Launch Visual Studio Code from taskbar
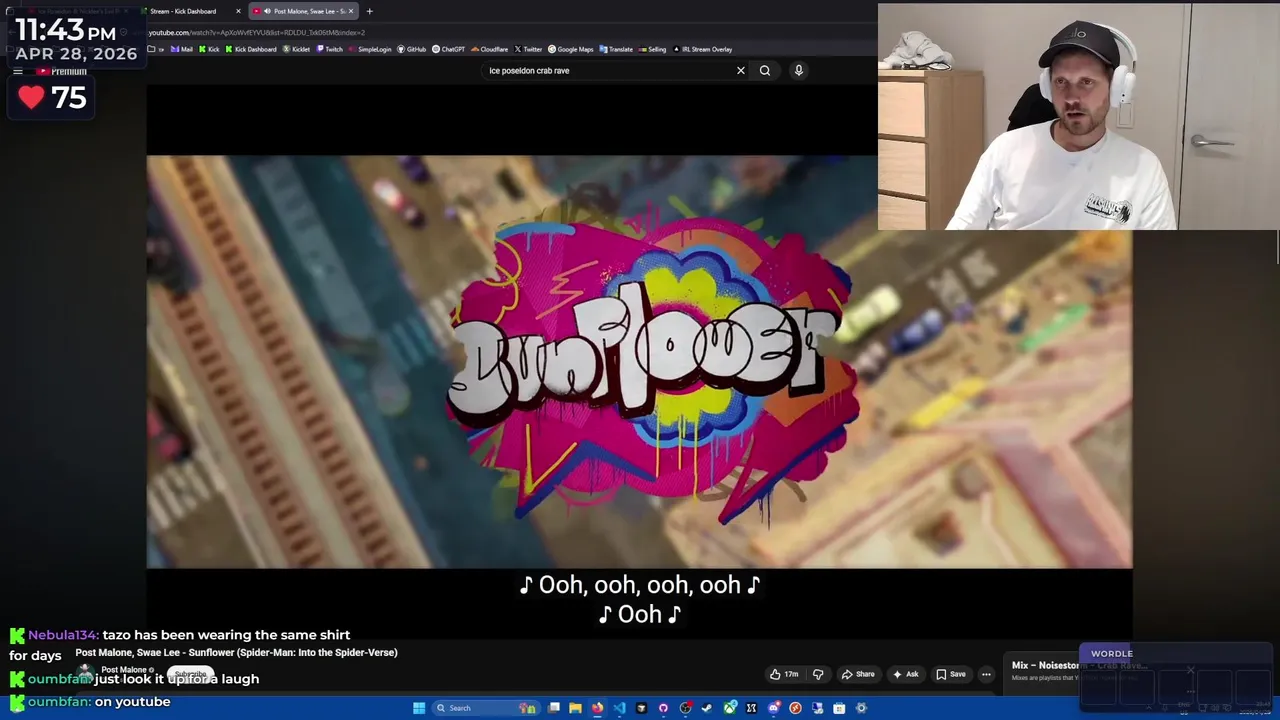The width and height of the screenshot is (1280, 720). 619,708
